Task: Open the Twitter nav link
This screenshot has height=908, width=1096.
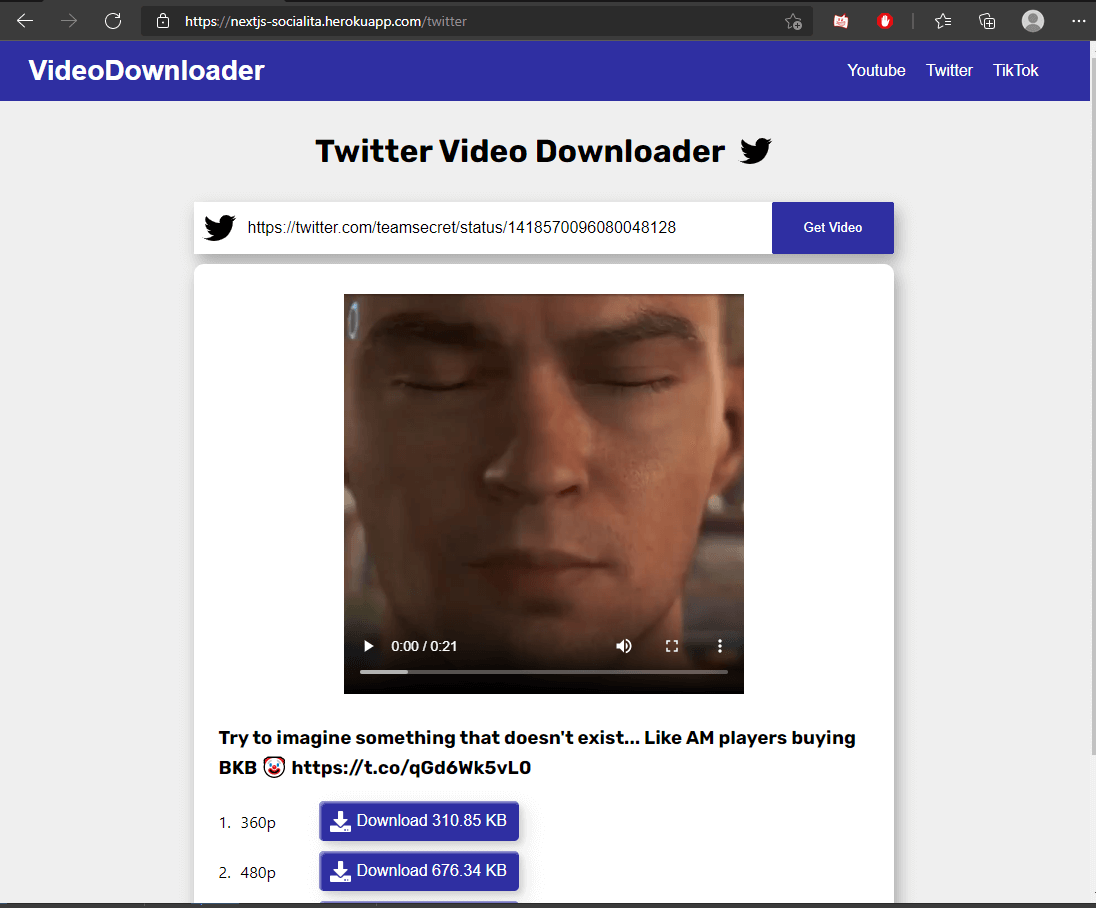Action: point(949,71)
